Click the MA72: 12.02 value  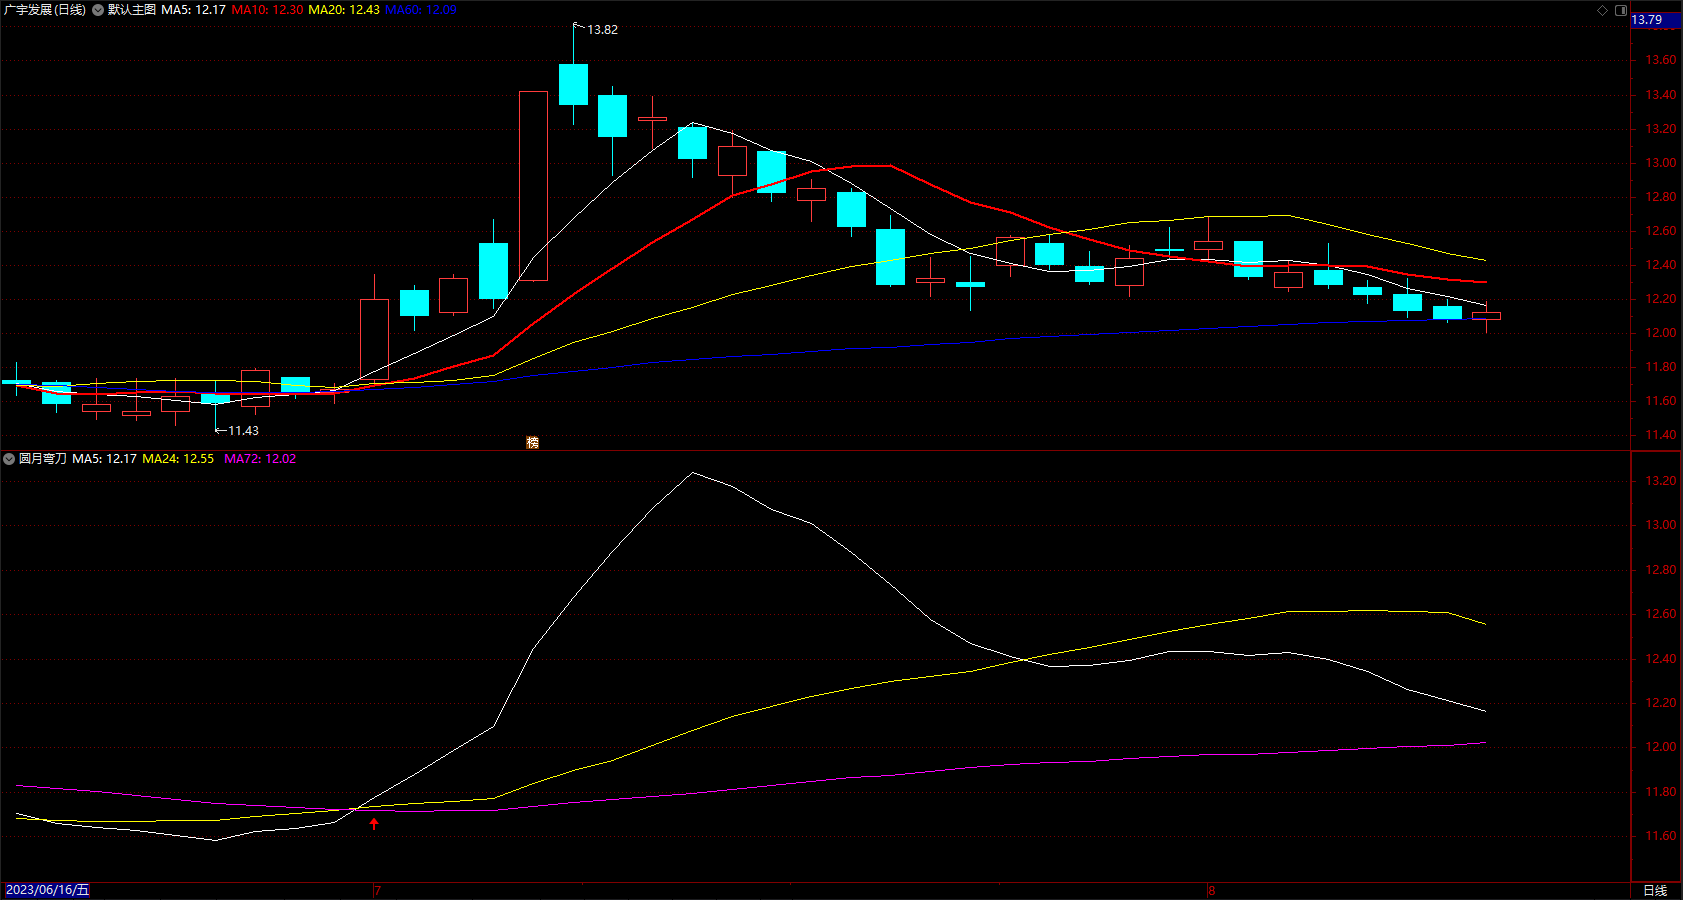pos(260,459)
